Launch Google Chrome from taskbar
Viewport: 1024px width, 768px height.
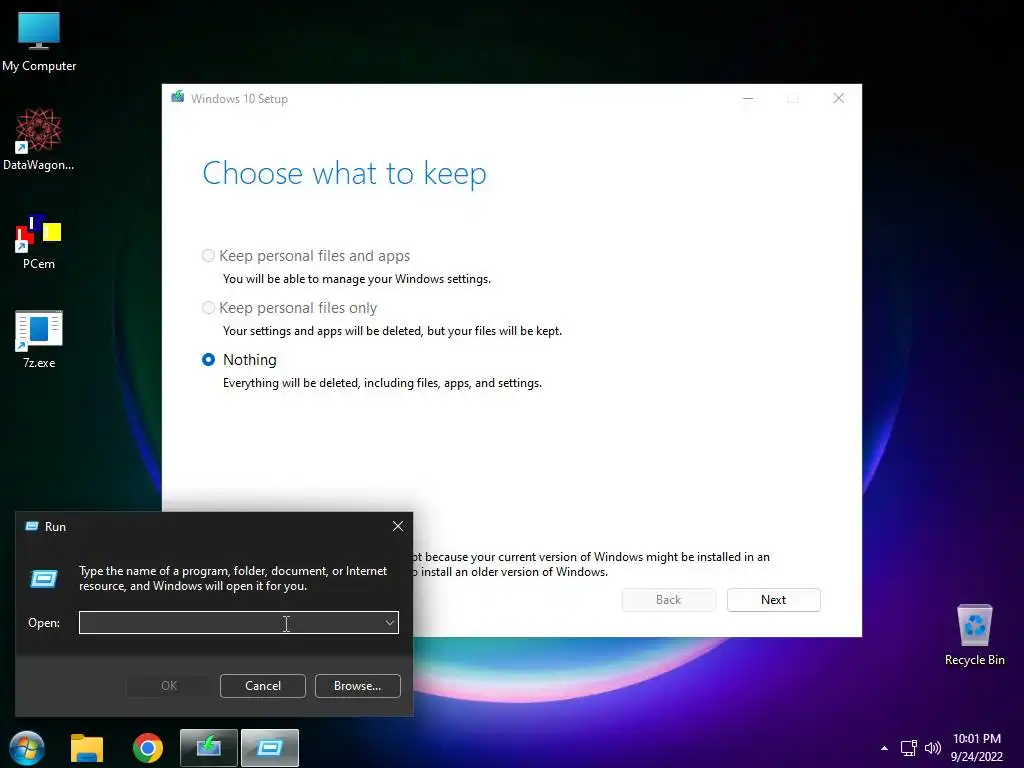(148, 748)
